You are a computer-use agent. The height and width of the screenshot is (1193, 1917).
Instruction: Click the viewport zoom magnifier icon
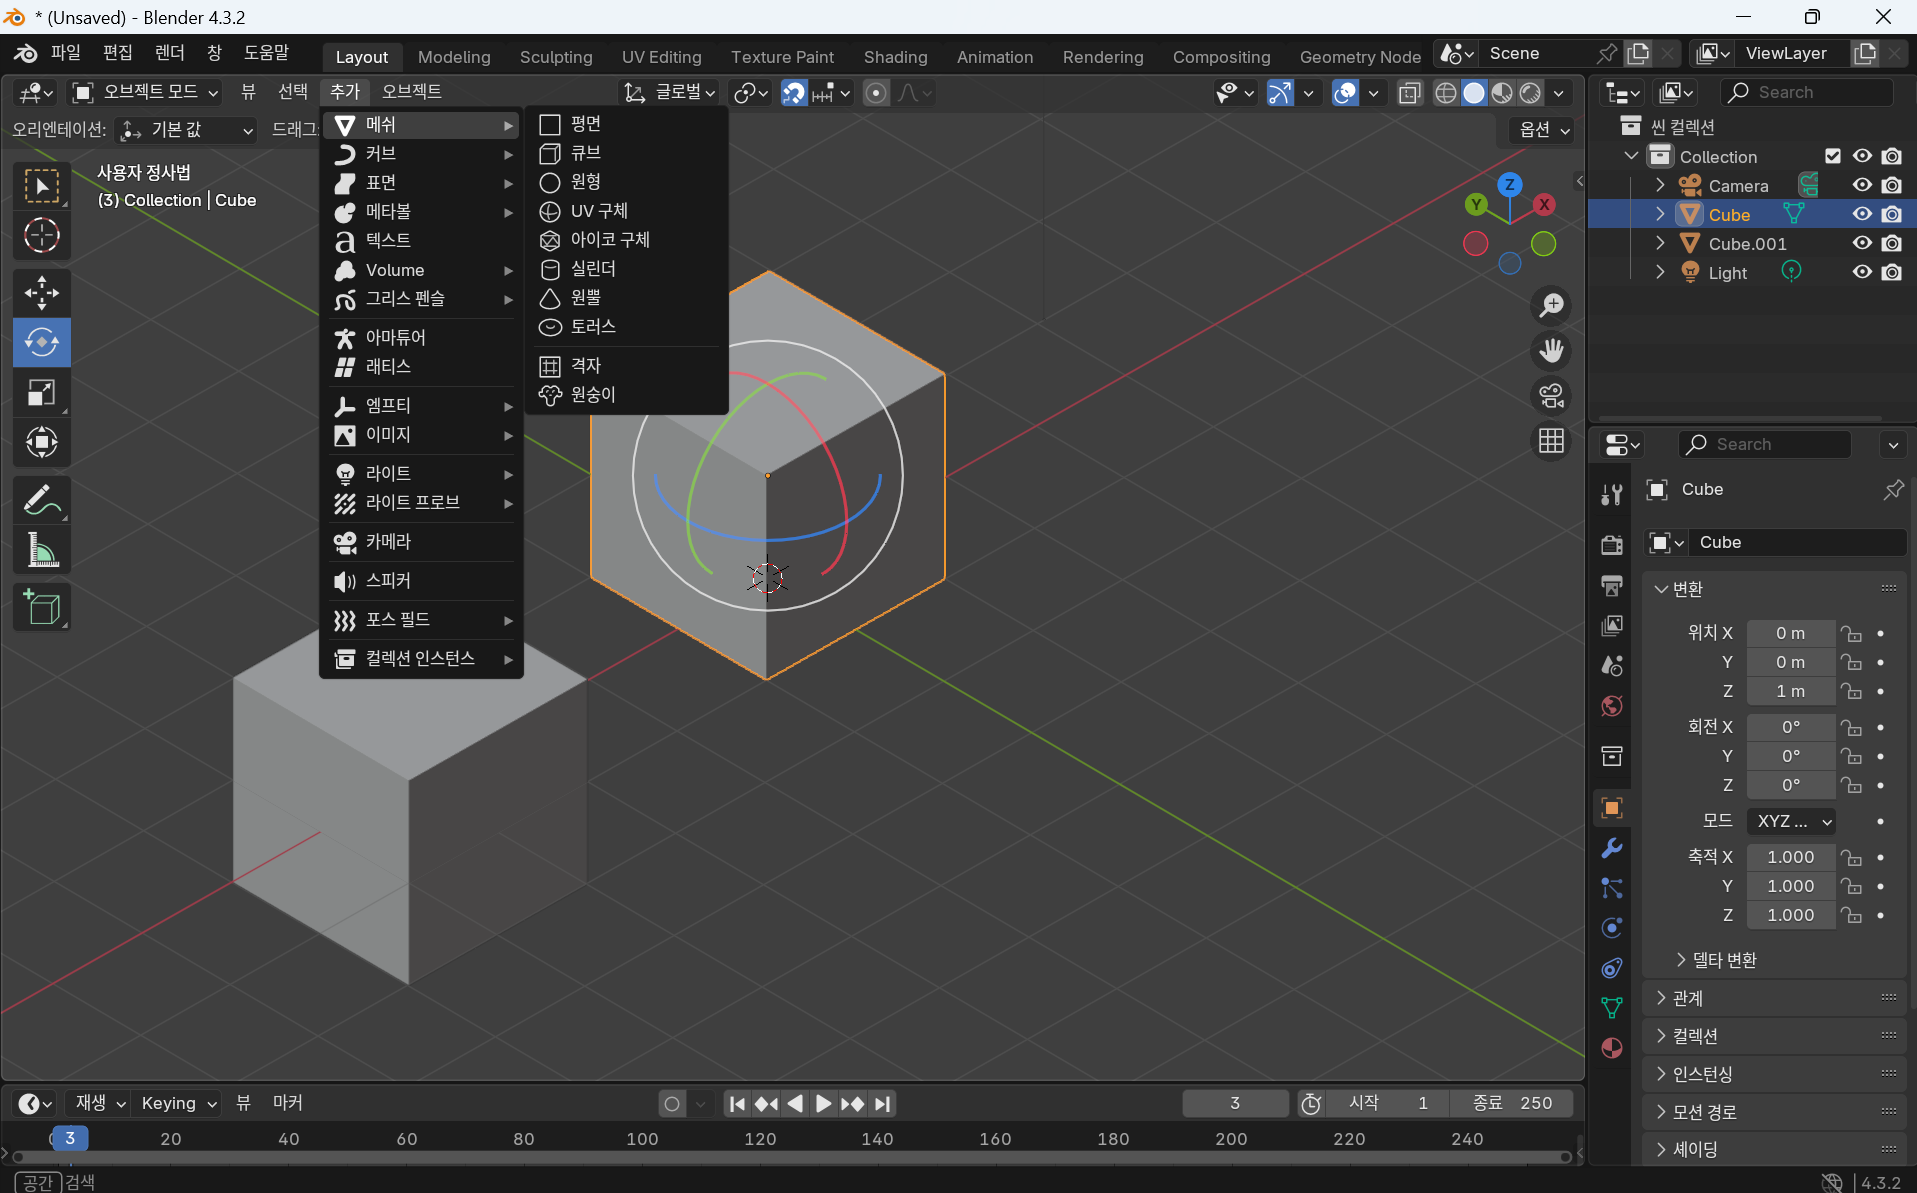pyautogui.click(x=1551, y=305)
